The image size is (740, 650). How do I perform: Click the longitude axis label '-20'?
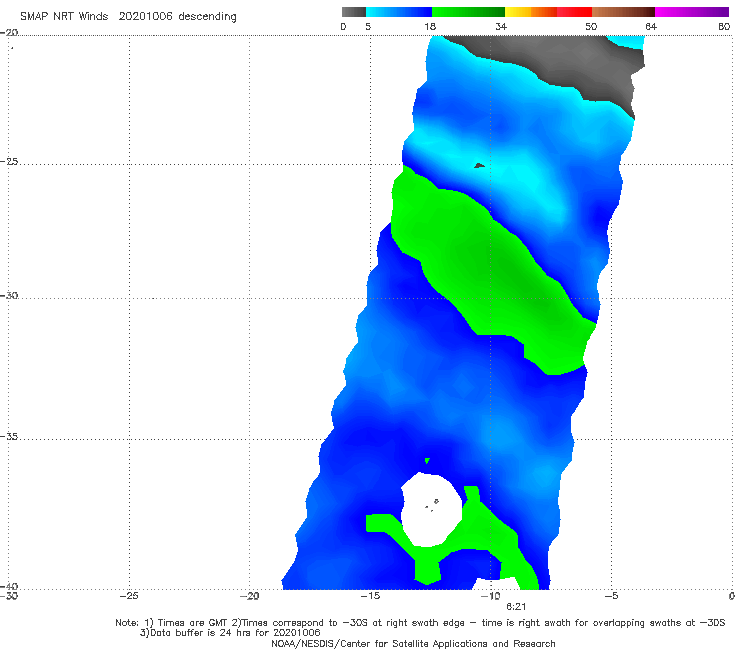click(250, 596)
